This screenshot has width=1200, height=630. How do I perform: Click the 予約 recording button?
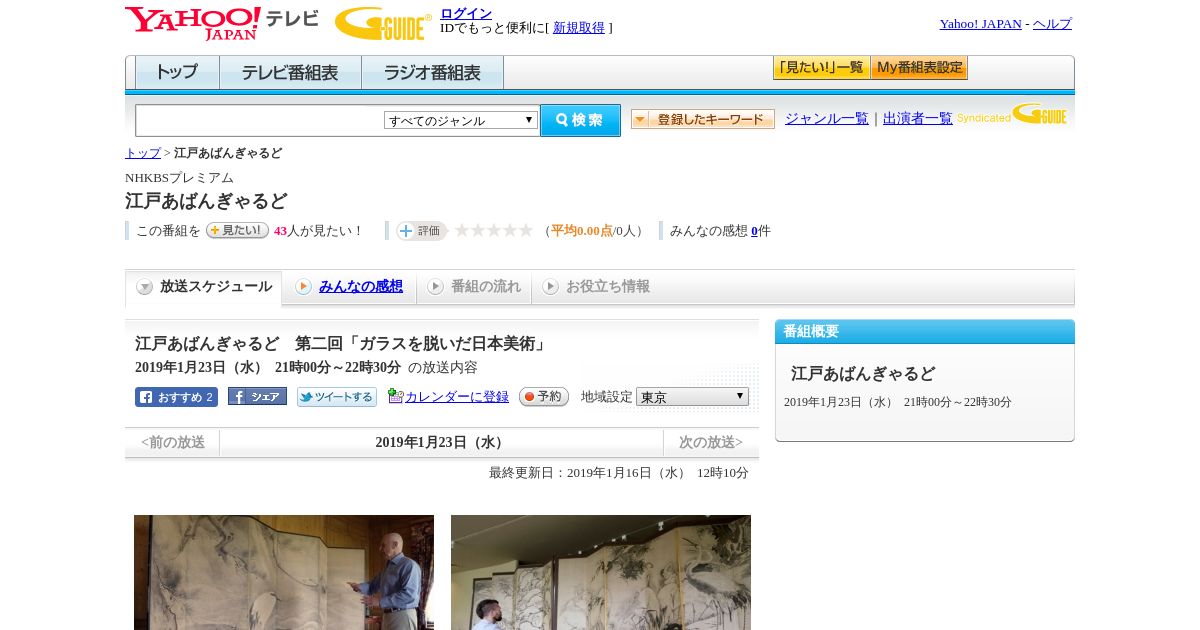pos(544,397)
